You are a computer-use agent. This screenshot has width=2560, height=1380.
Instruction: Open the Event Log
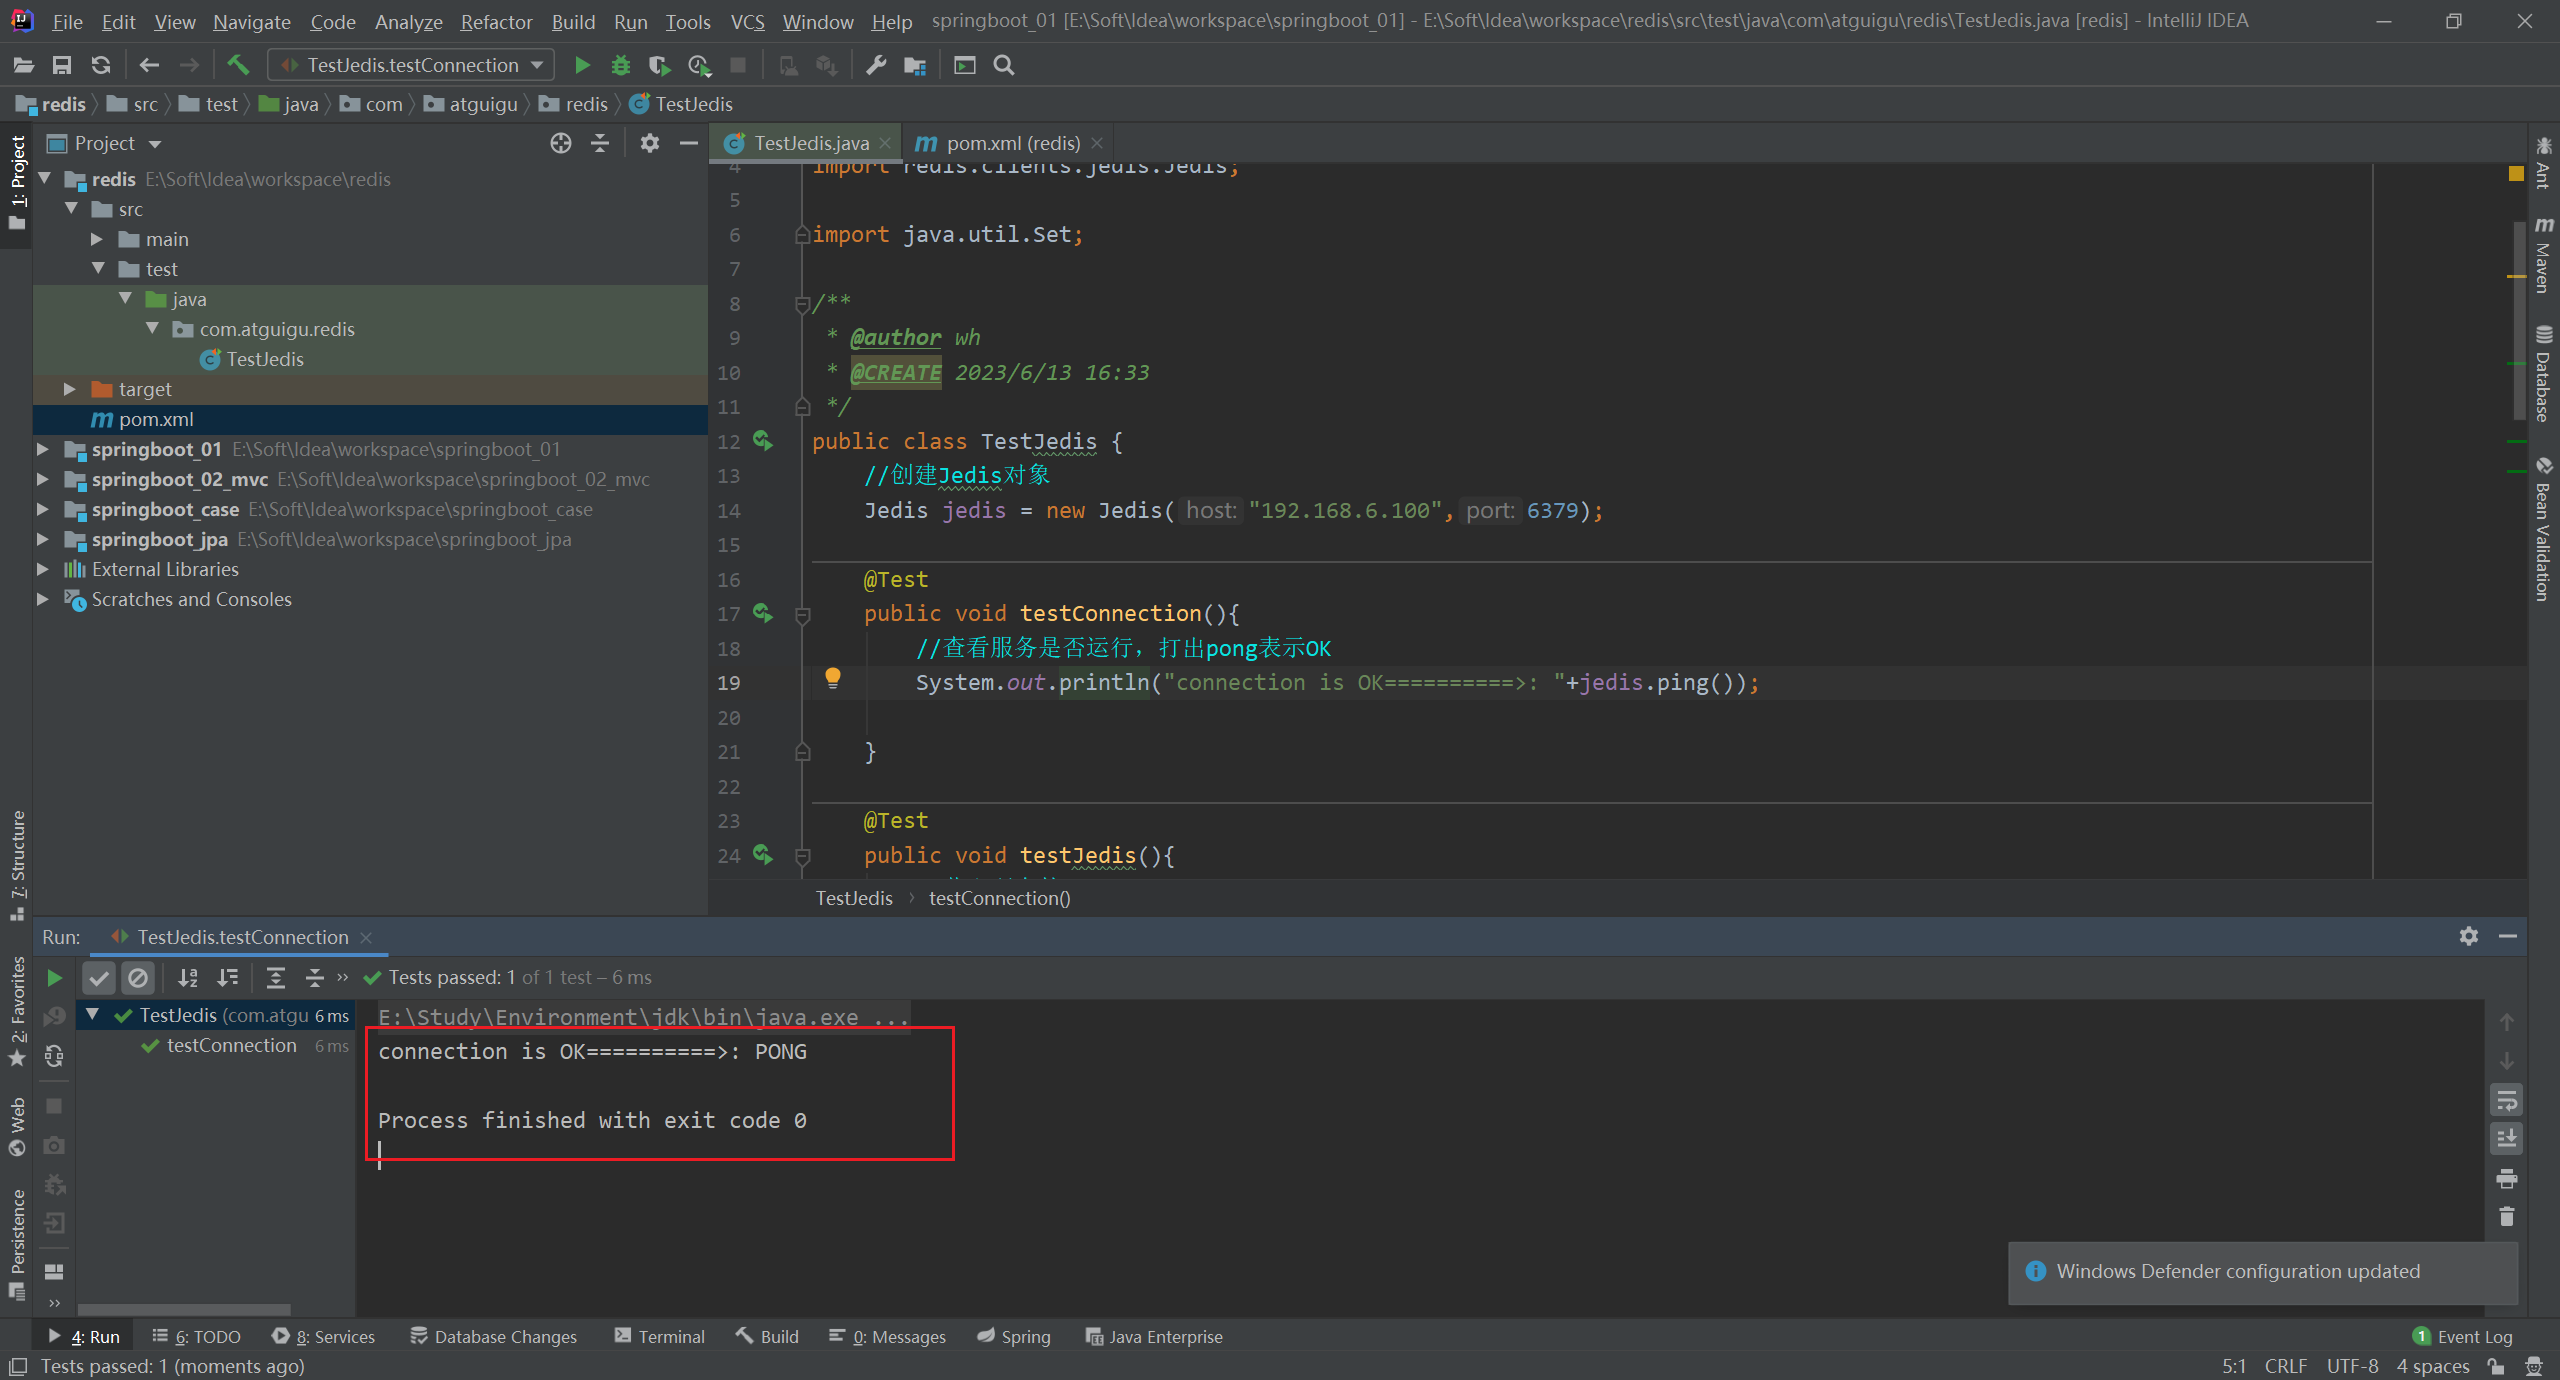click(2463, 1337)
